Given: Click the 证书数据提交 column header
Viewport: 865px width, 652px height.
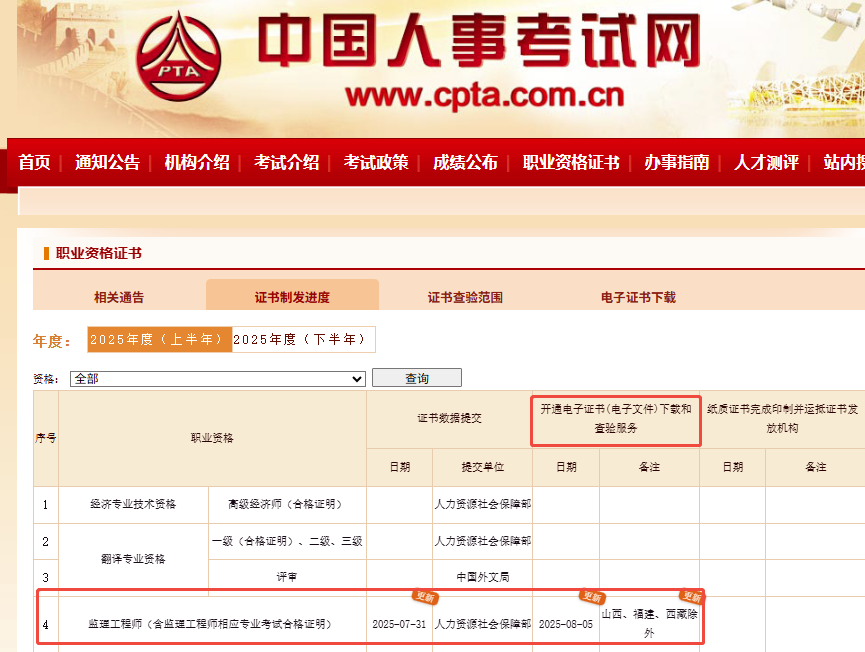Looking at the screenshot, I should click(x=450, y=418).
